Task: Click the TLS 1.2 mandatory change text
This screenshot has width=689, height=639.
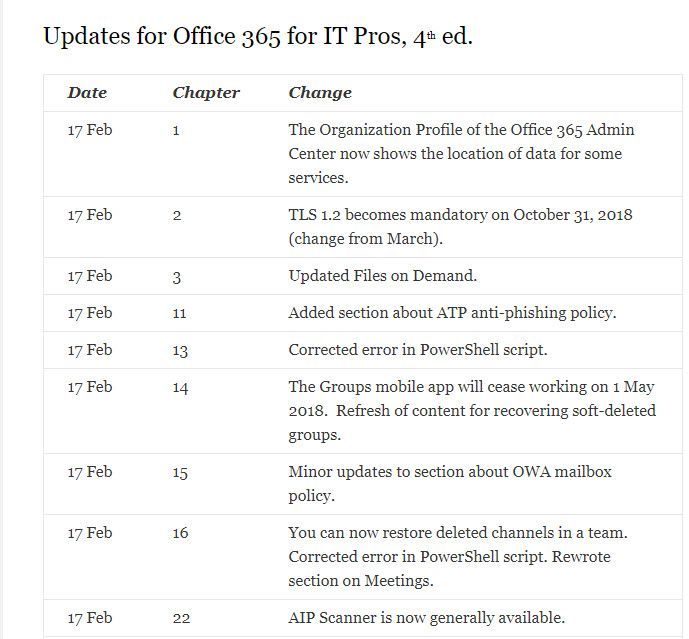Action: tap(460, 227)
